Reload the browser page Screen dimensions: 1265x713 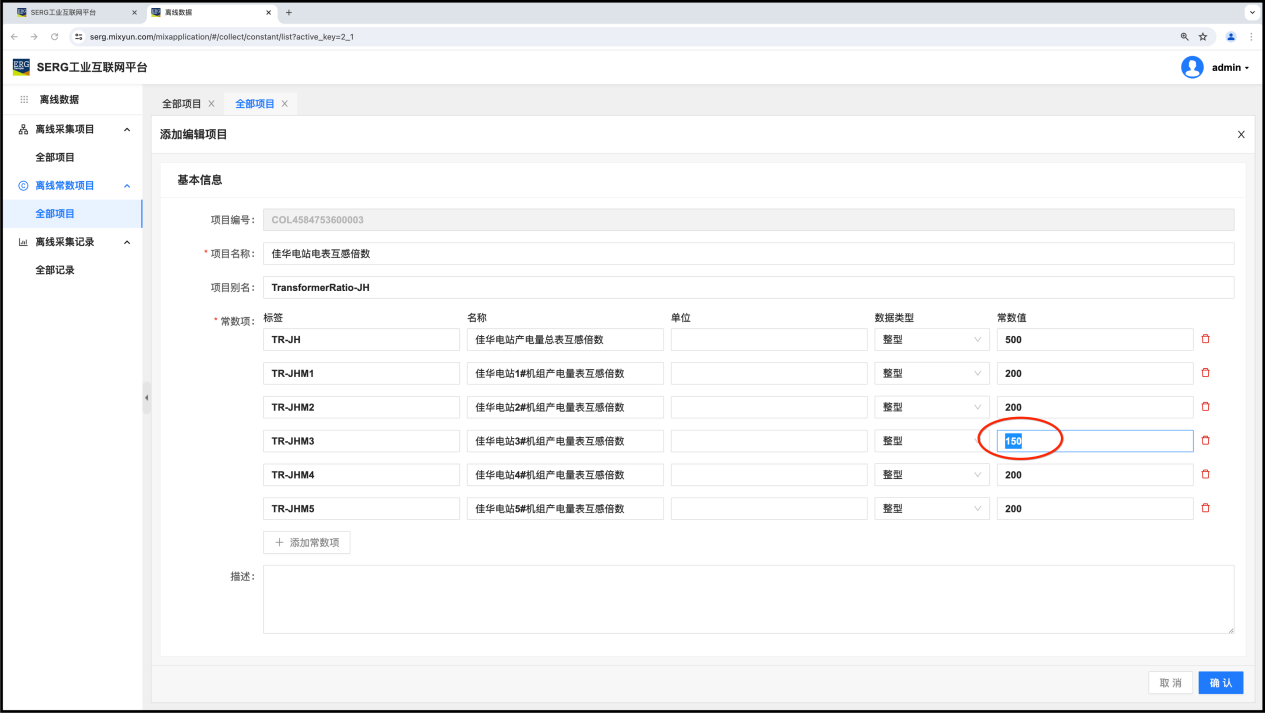pos(54,36)
